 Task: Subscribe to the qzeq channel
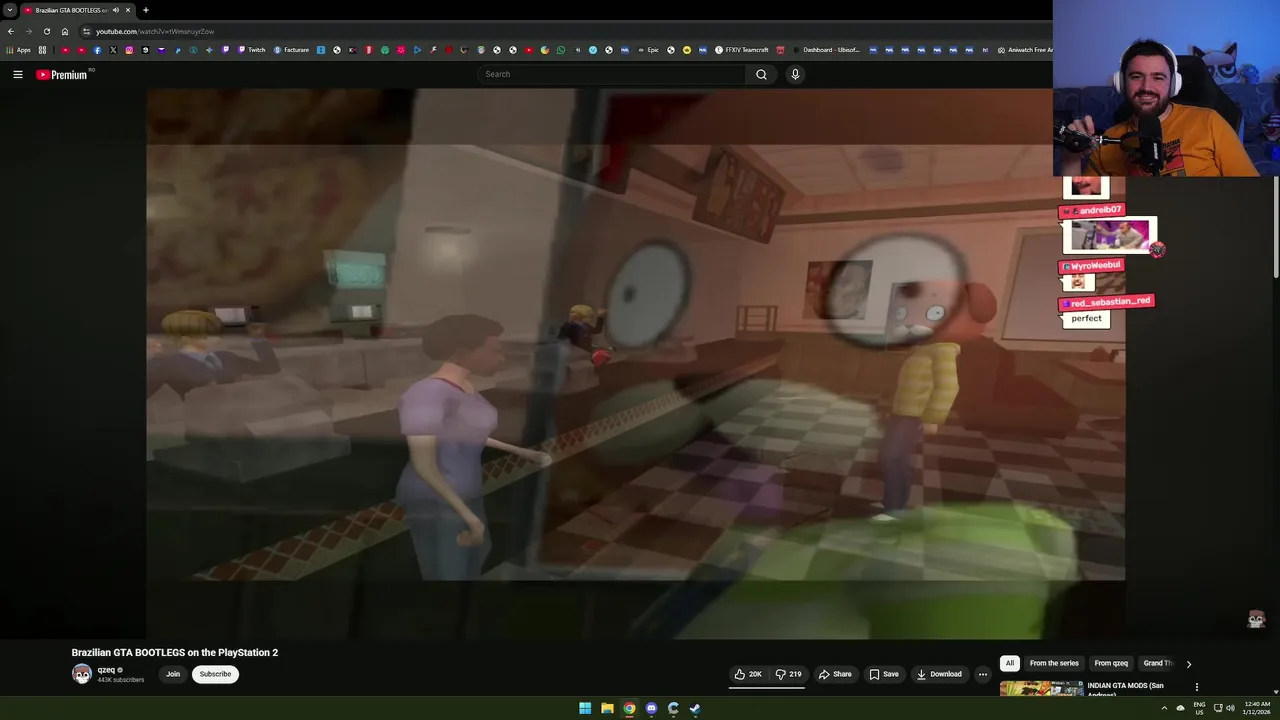215,674
